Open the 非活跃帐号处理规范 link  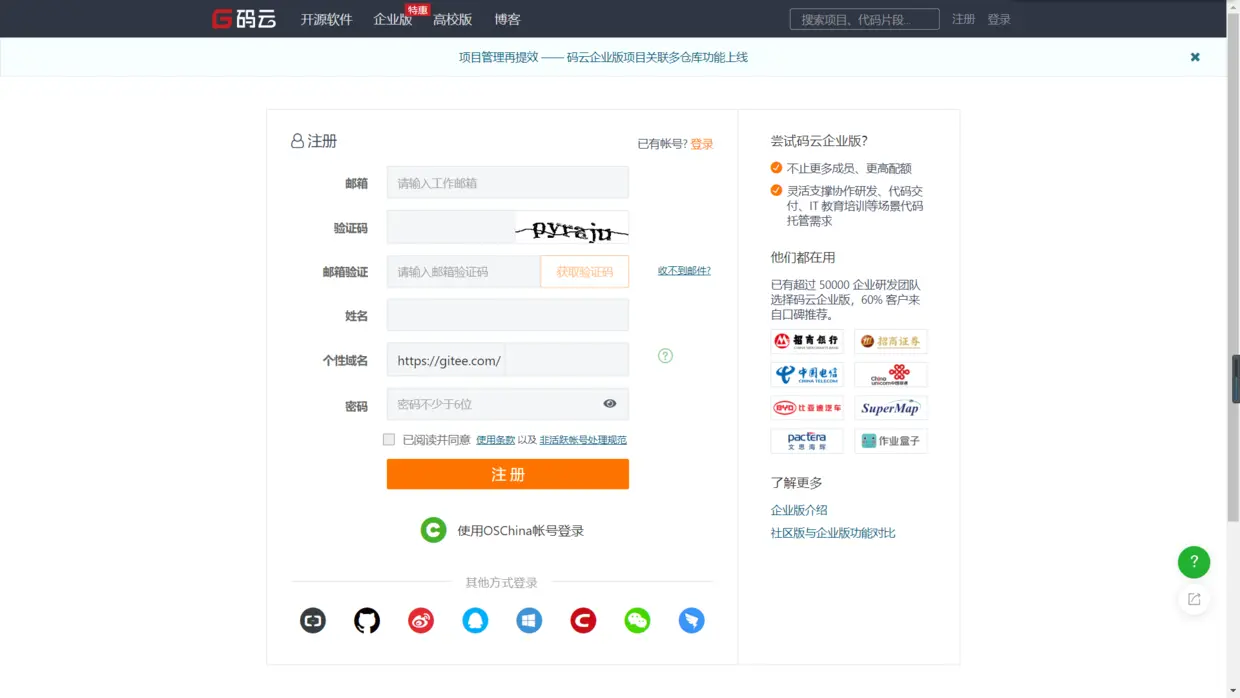coord(583,440)
